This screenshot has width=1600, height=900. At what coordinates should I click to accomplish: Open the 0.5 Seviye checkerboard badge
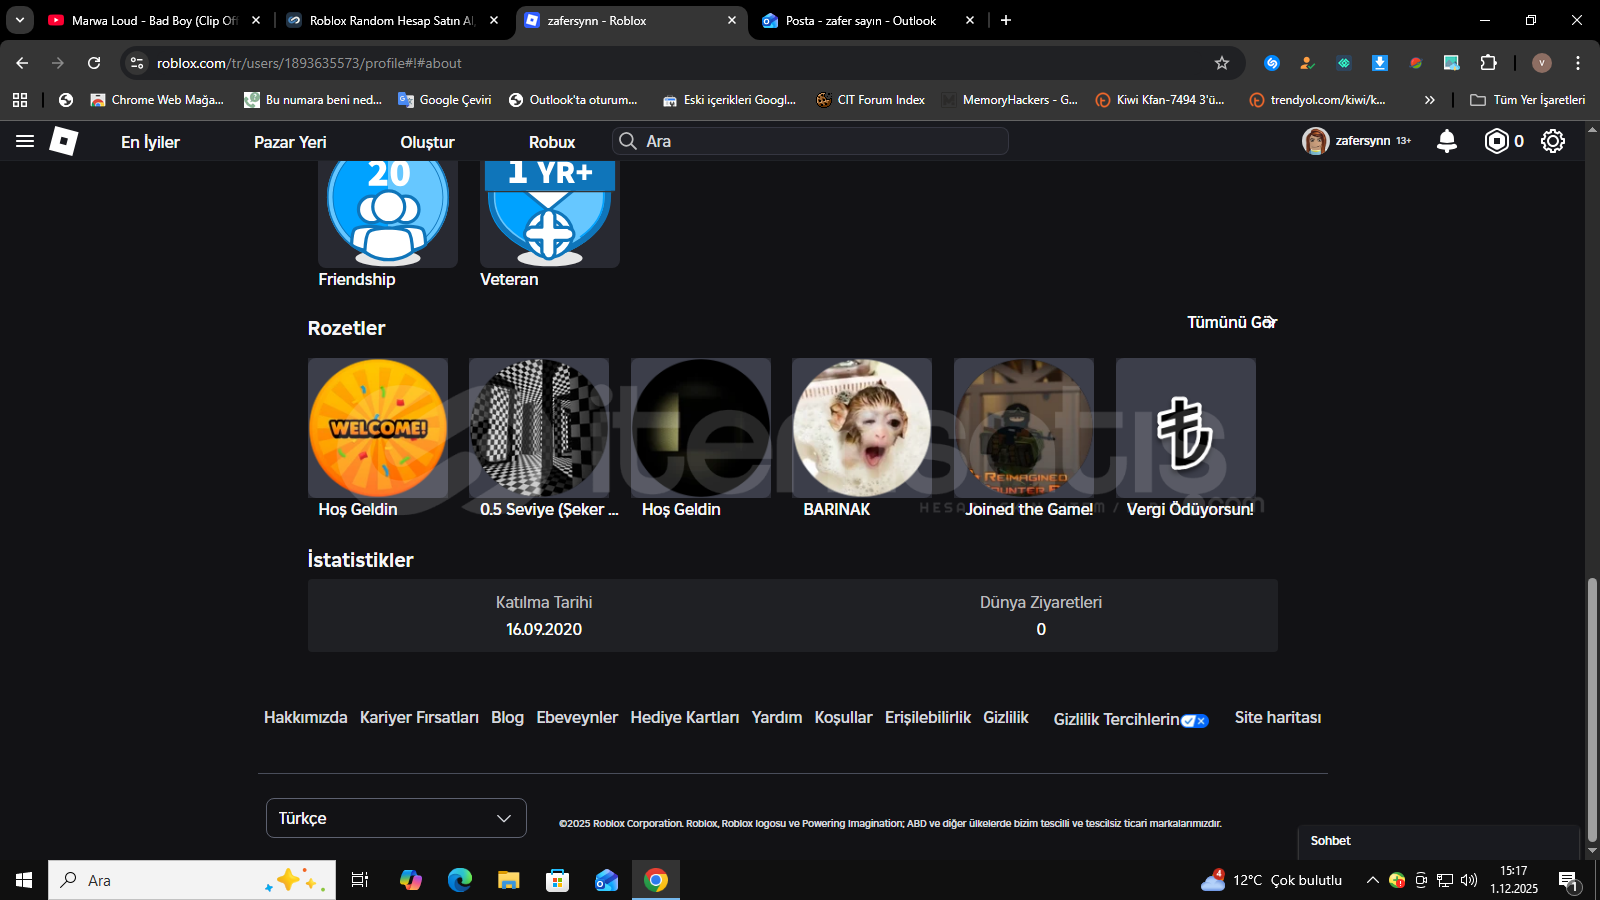tap(539, 428)
